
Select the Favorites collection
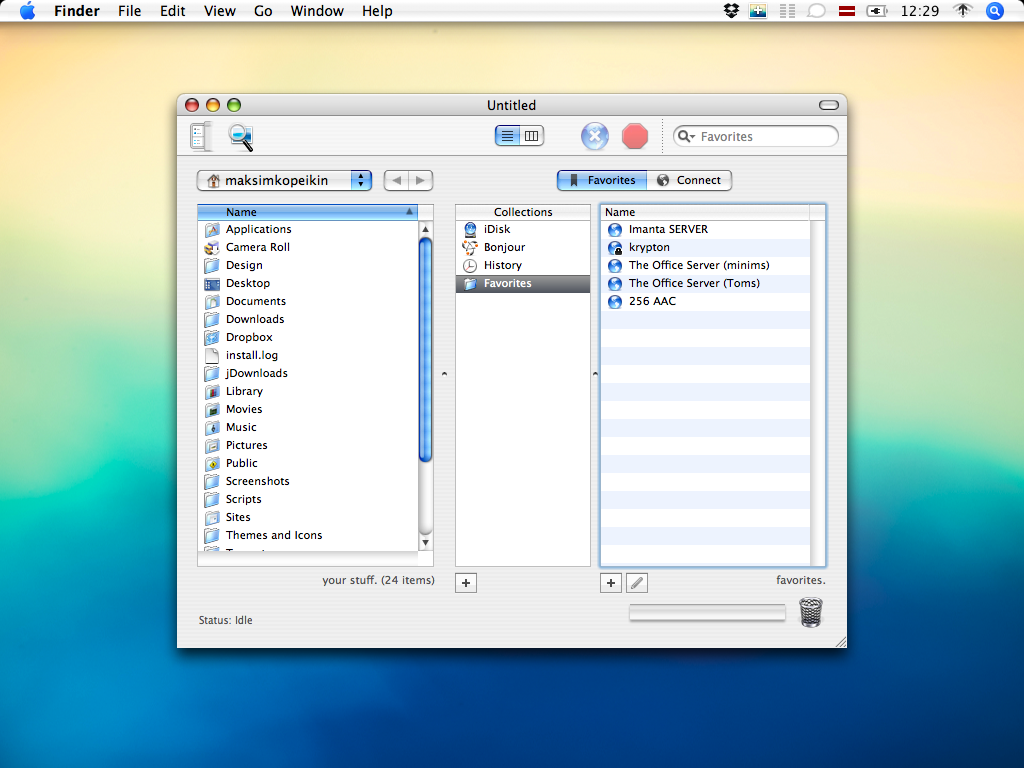[x=522, y=283]
